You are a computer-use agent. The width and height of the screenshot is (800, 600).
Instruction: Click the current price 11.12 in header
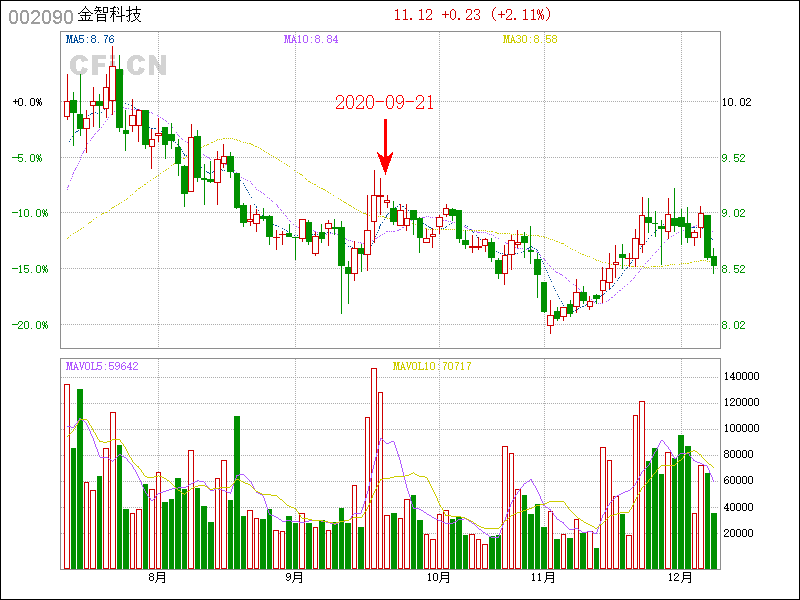[413, 15]
